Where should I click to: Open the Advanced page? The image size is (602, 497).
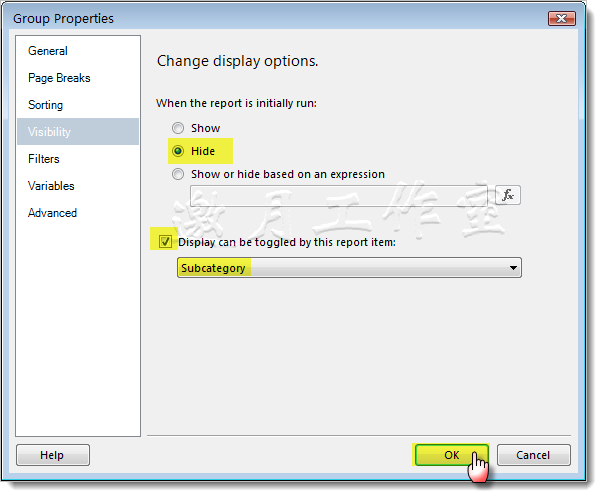[52, 213]
